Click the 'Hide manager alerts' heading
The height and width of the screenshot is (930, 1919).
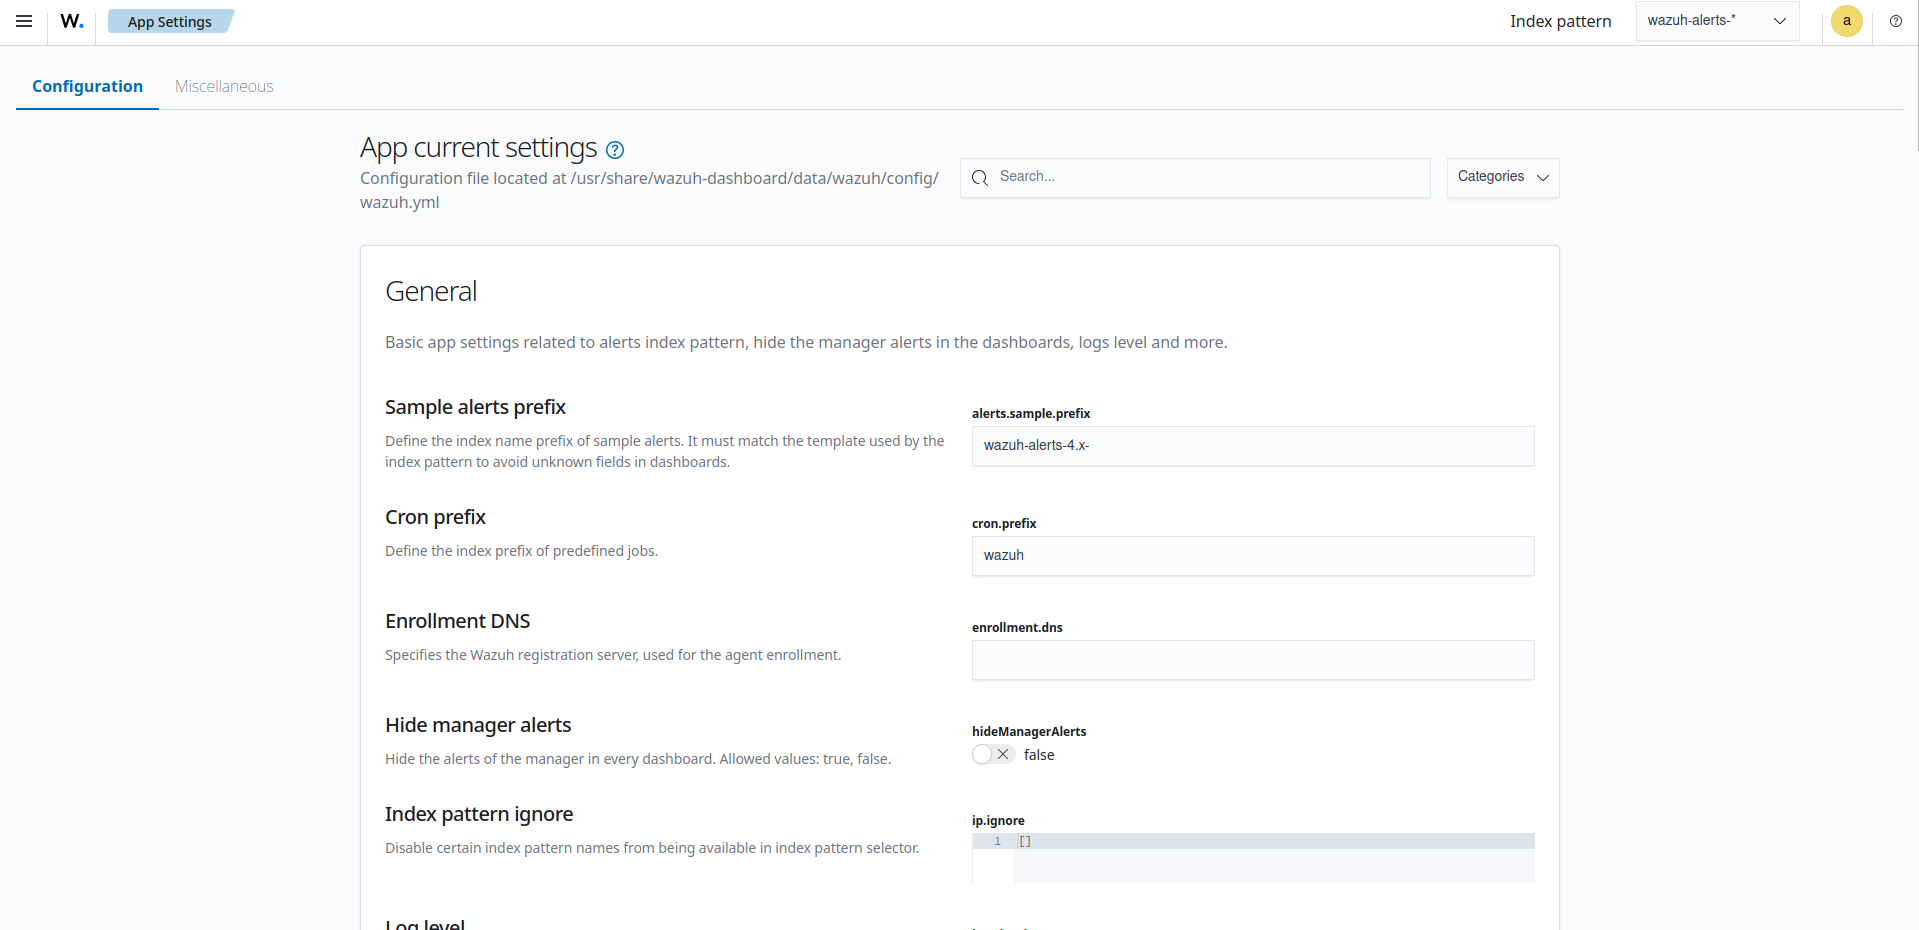tap(478, 725)
